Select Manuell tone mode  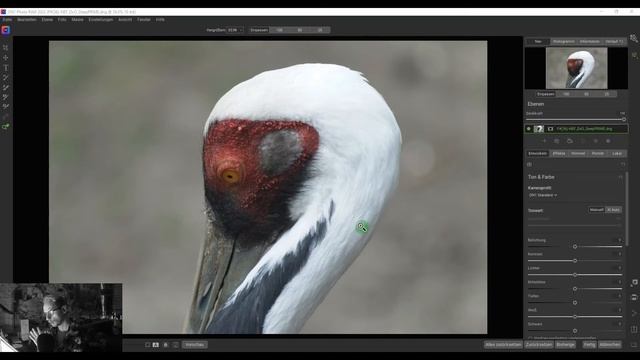click(x=596, y=210)
